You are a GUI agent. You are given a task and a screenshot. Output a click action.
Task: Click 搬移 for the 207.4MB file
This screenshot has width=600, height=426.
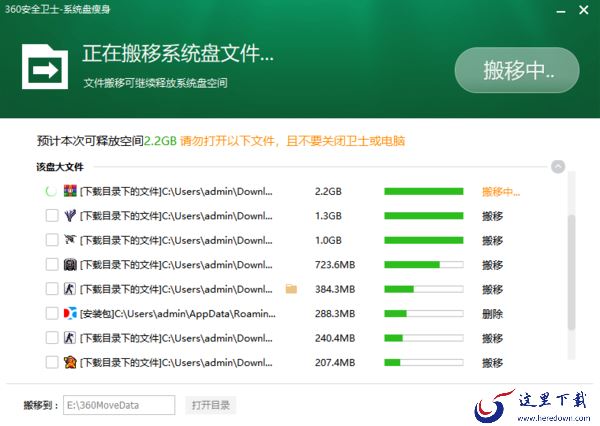[x=492, y=362]
